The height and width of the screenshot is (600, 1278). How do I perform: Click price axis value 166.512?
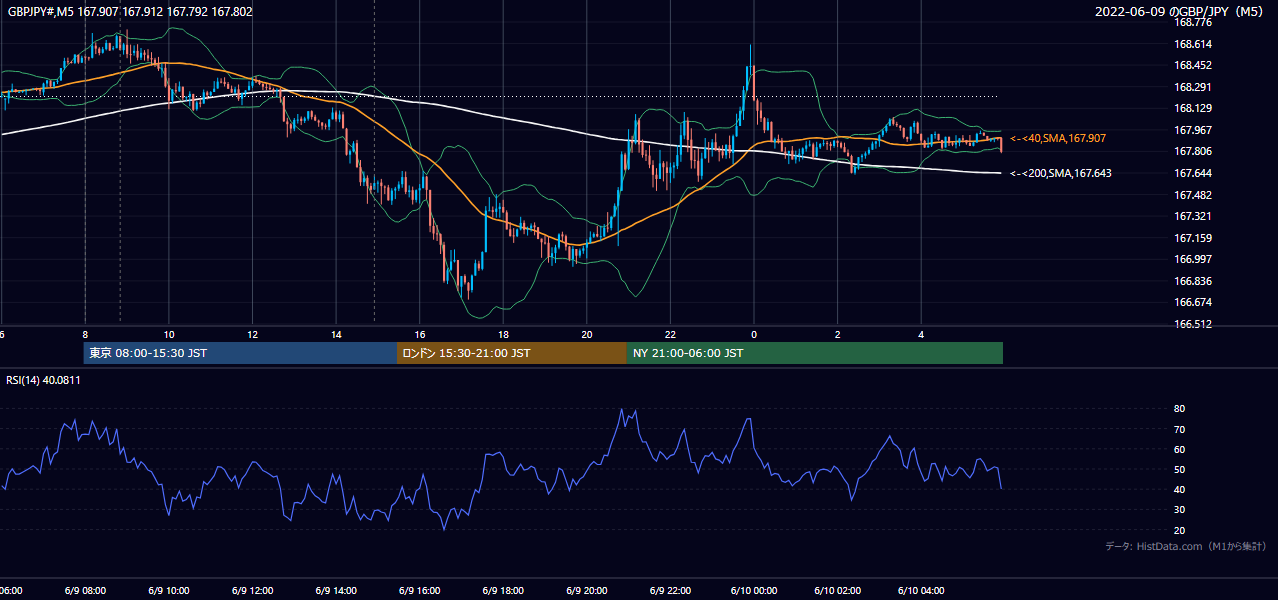tap(1193, 324)
